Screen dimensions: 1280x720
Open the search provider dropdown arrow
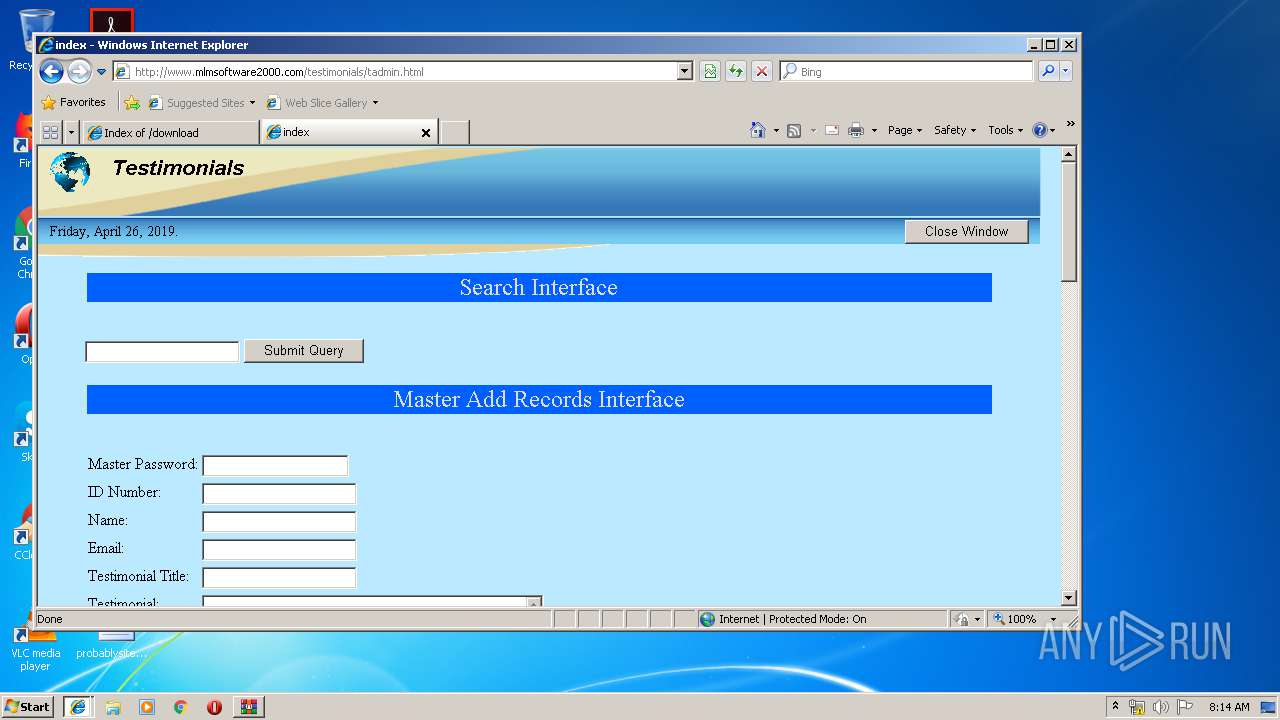(1066, 71)
